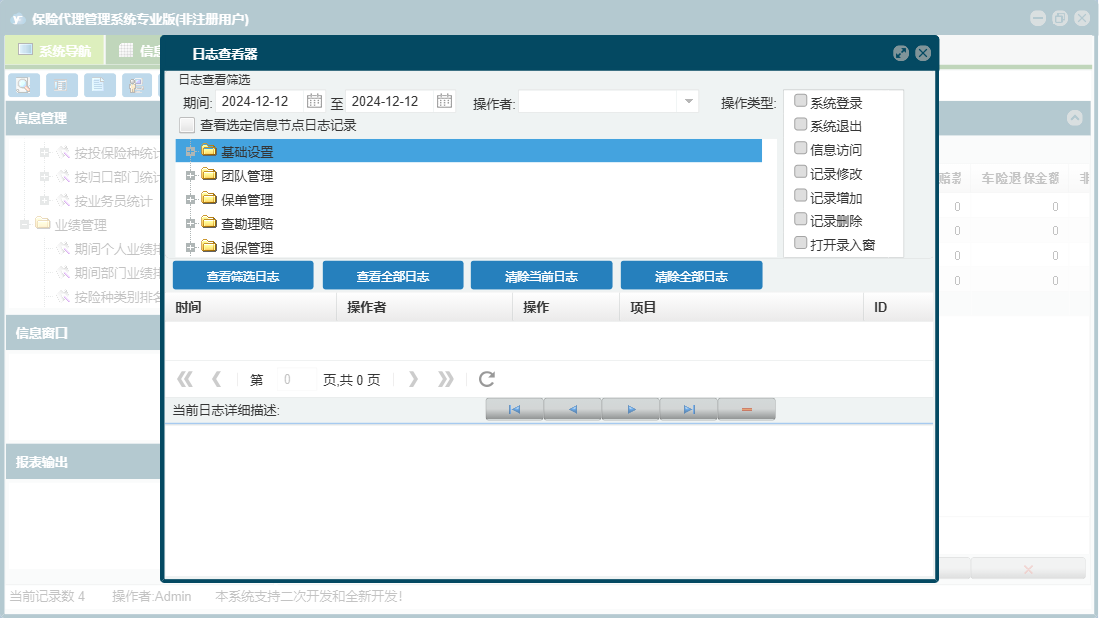Screen dimensions: 1099x618
Task: Open 报表输出 panel header
Action: coord(83,462)
